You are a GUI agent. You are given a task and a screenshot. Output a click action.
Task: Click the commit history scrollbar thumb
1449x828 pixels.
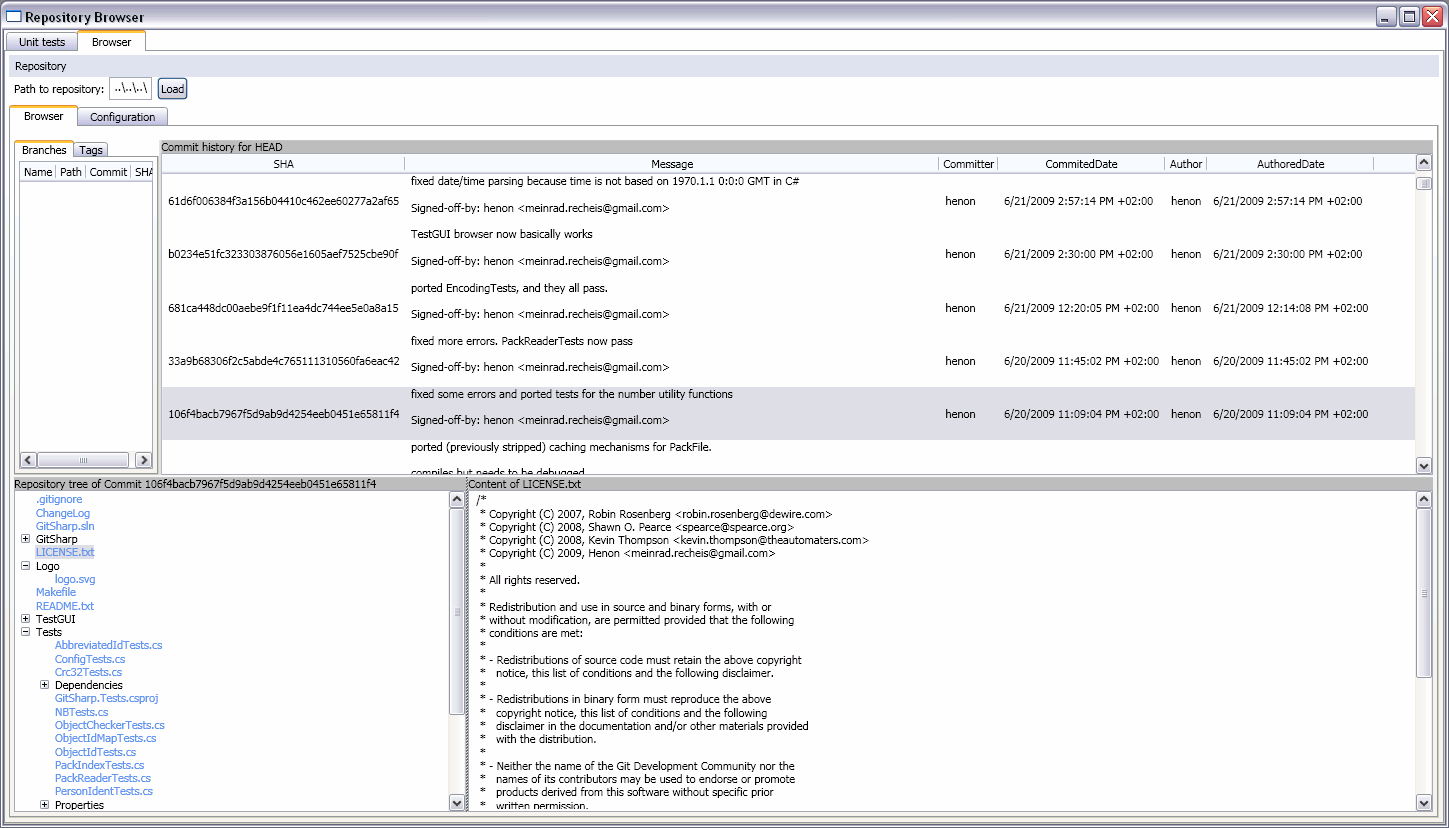tap(1424, 184)
